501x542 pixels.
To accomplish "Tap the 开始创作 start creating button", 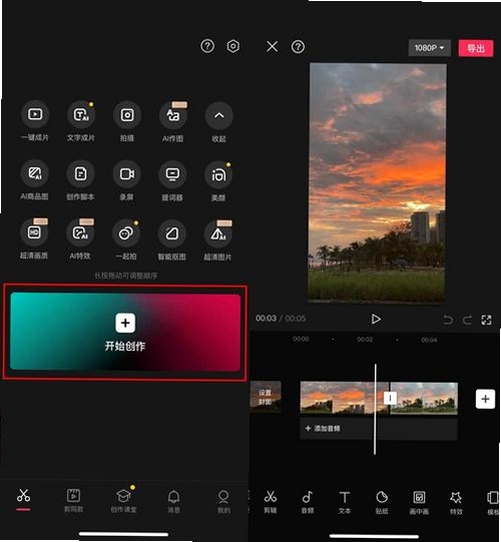I will click(125, 332).
